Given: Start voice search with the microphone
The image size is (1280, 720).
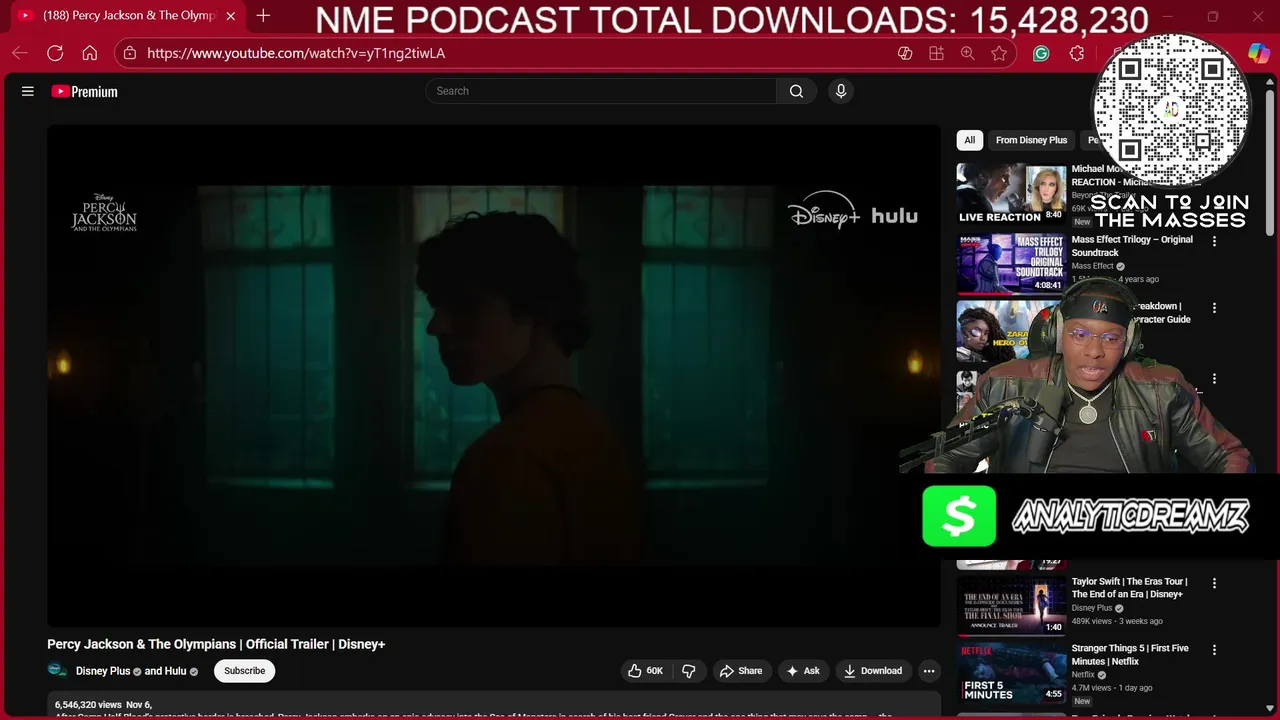Looking at the screenshot, I should (841, 91).
